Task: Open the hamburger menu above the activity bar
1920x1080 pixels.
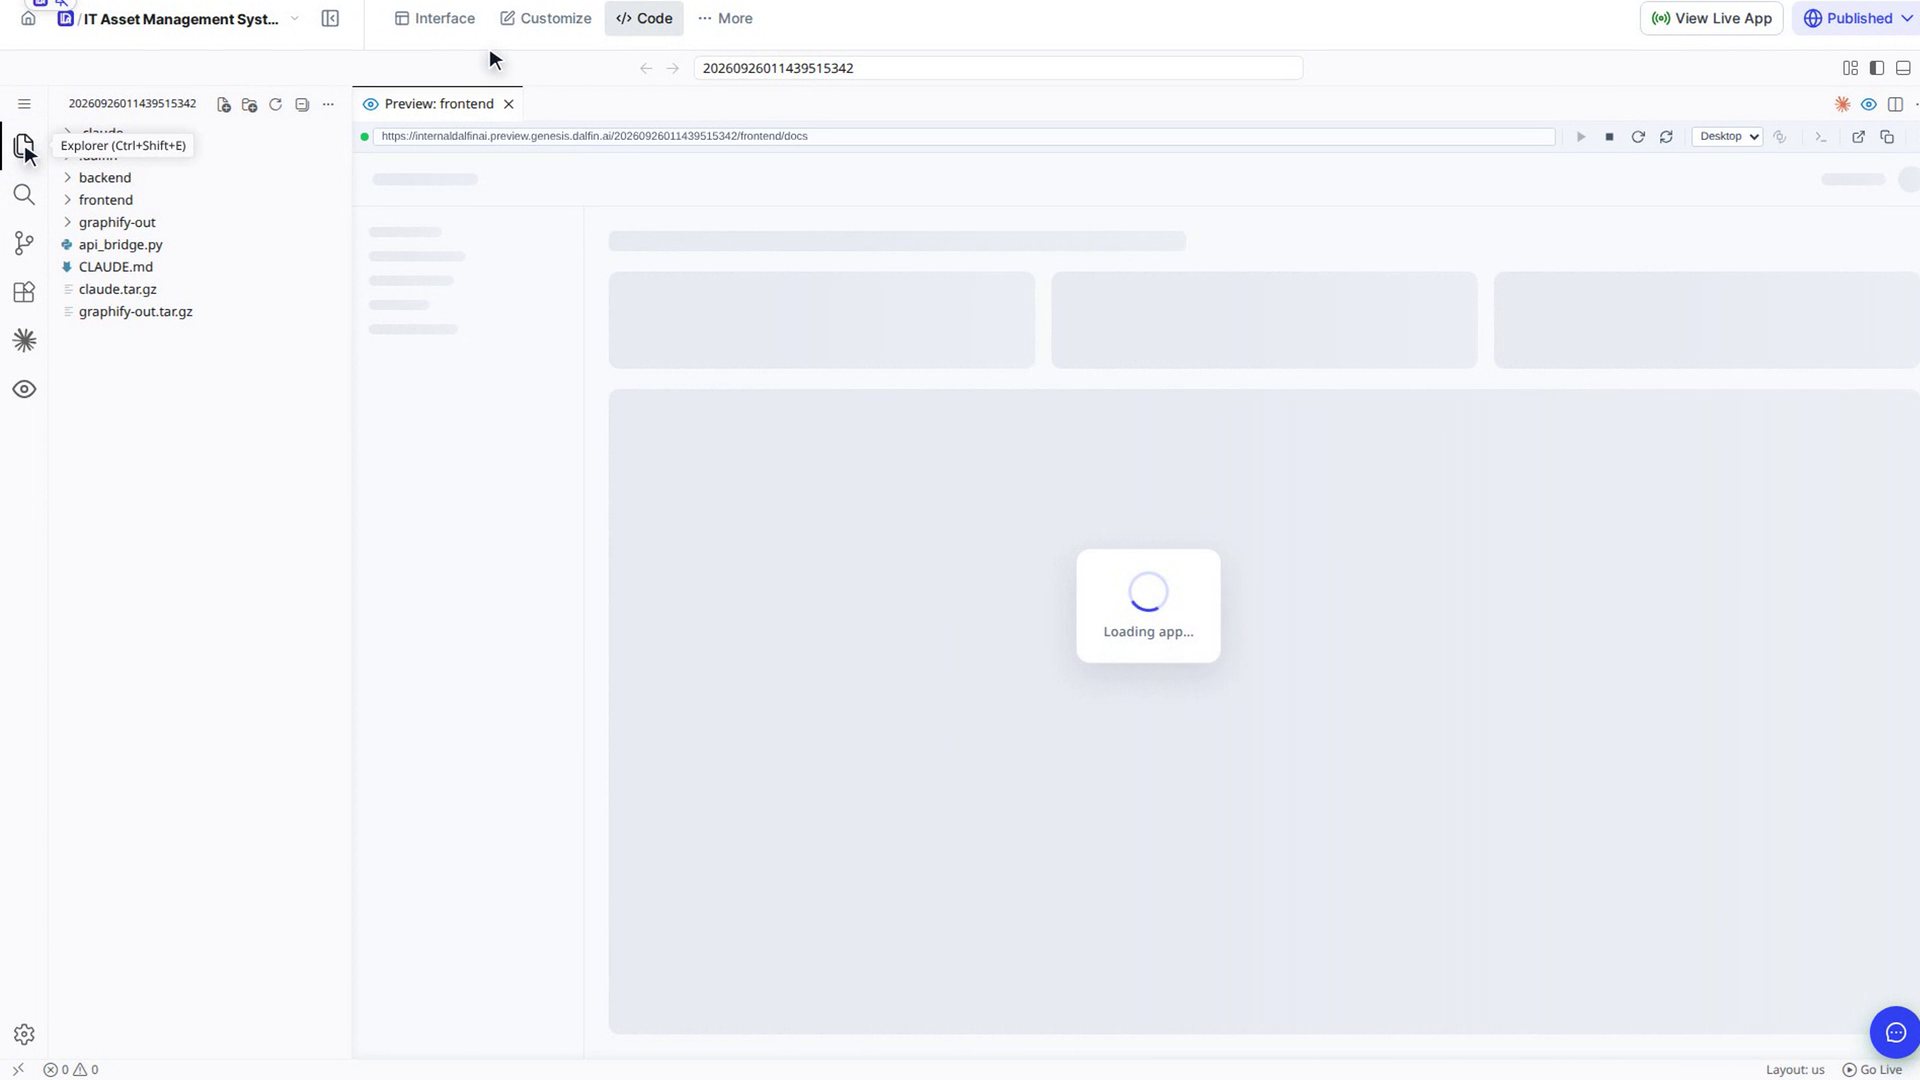Action: pyautogui.click(x=24, y=104)
